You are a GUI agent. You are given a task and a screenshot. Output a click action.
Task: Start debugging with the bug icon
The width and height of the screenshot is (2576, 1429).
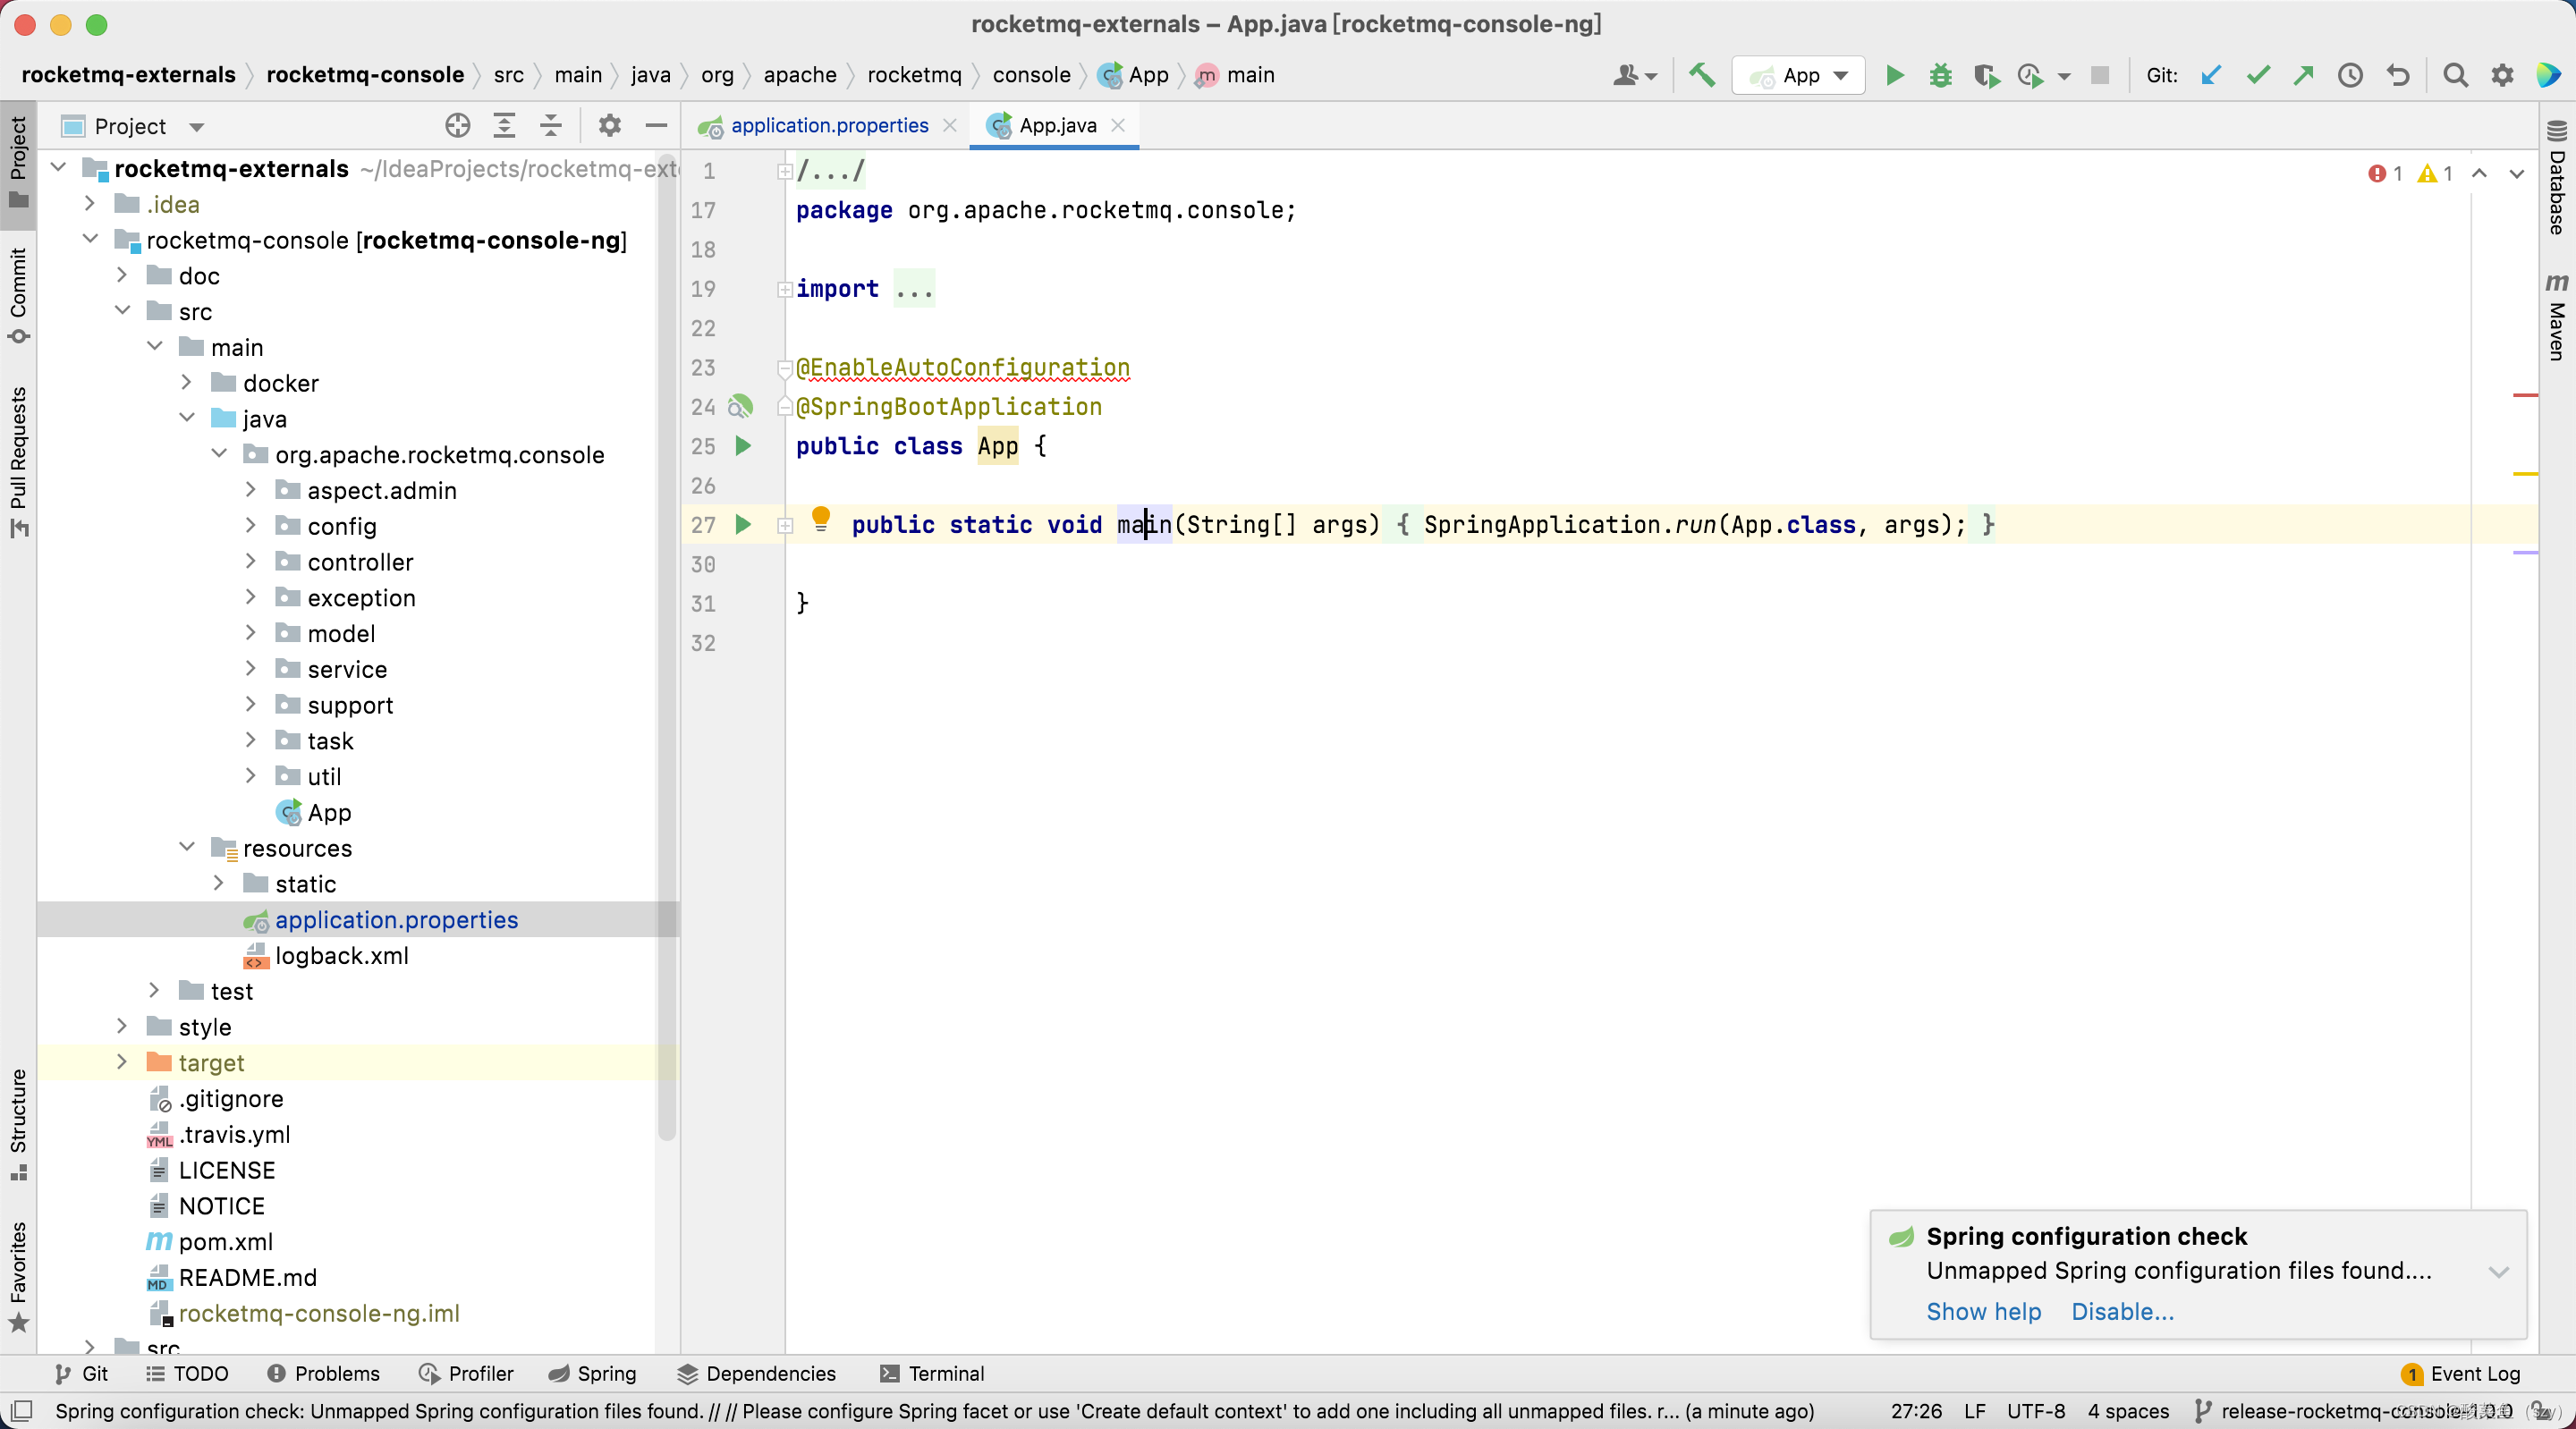point(1940,75)
